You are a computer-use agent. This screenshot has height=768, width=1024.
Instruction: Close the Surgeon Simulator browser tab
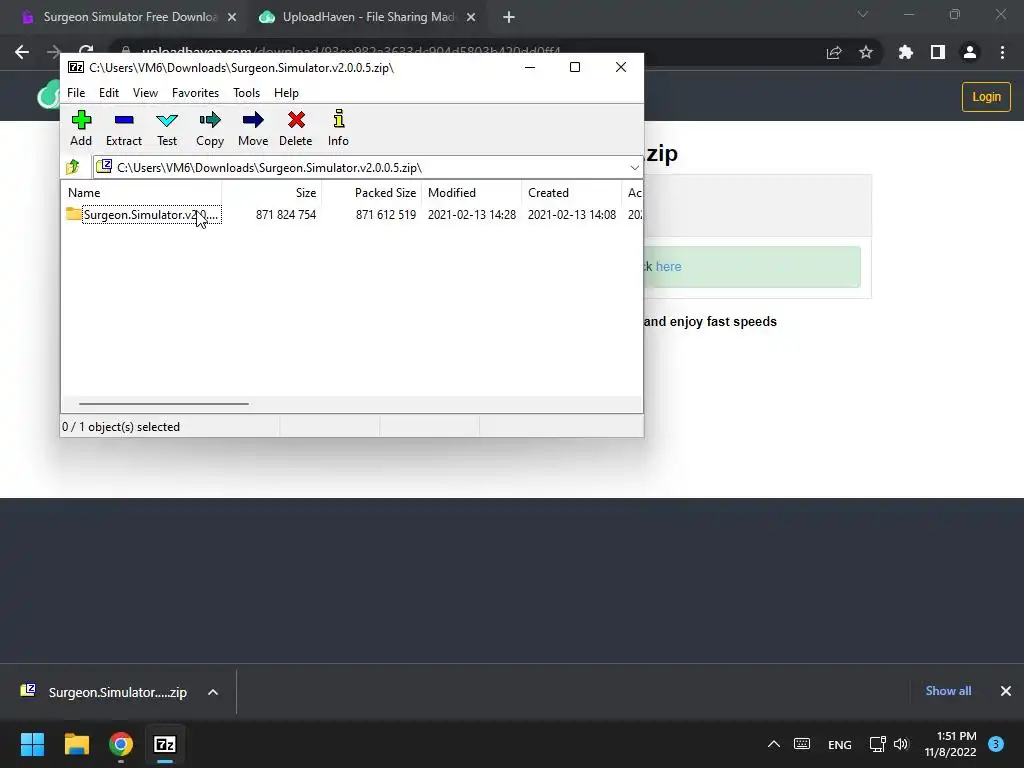point(232,18)
